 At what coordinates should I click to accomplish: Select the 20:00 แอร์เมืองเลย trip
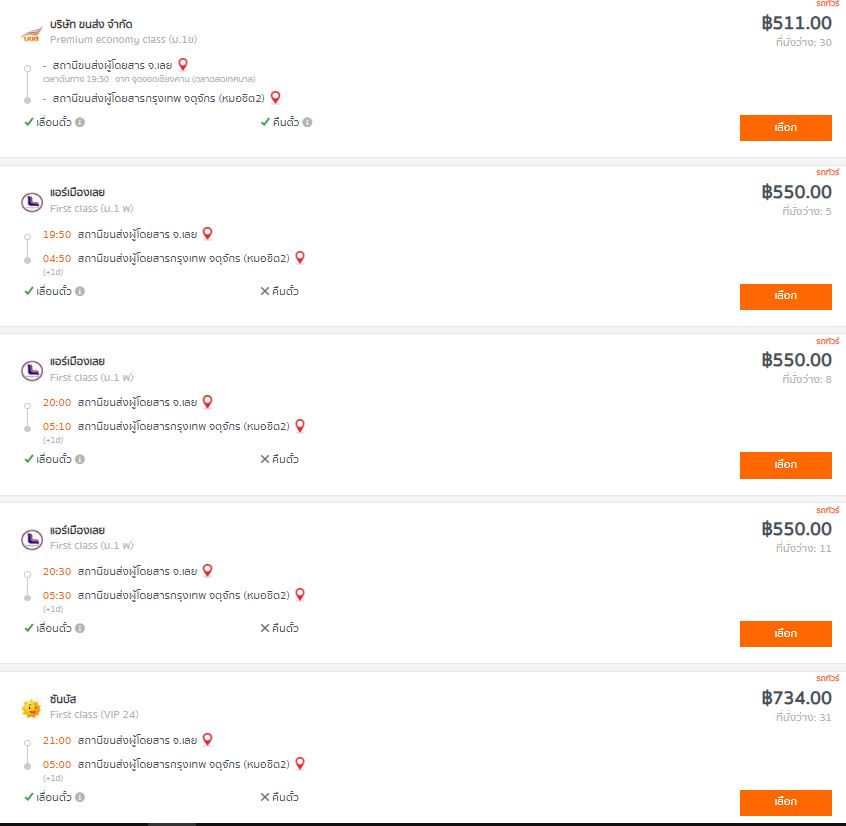[x=785, y=465]
